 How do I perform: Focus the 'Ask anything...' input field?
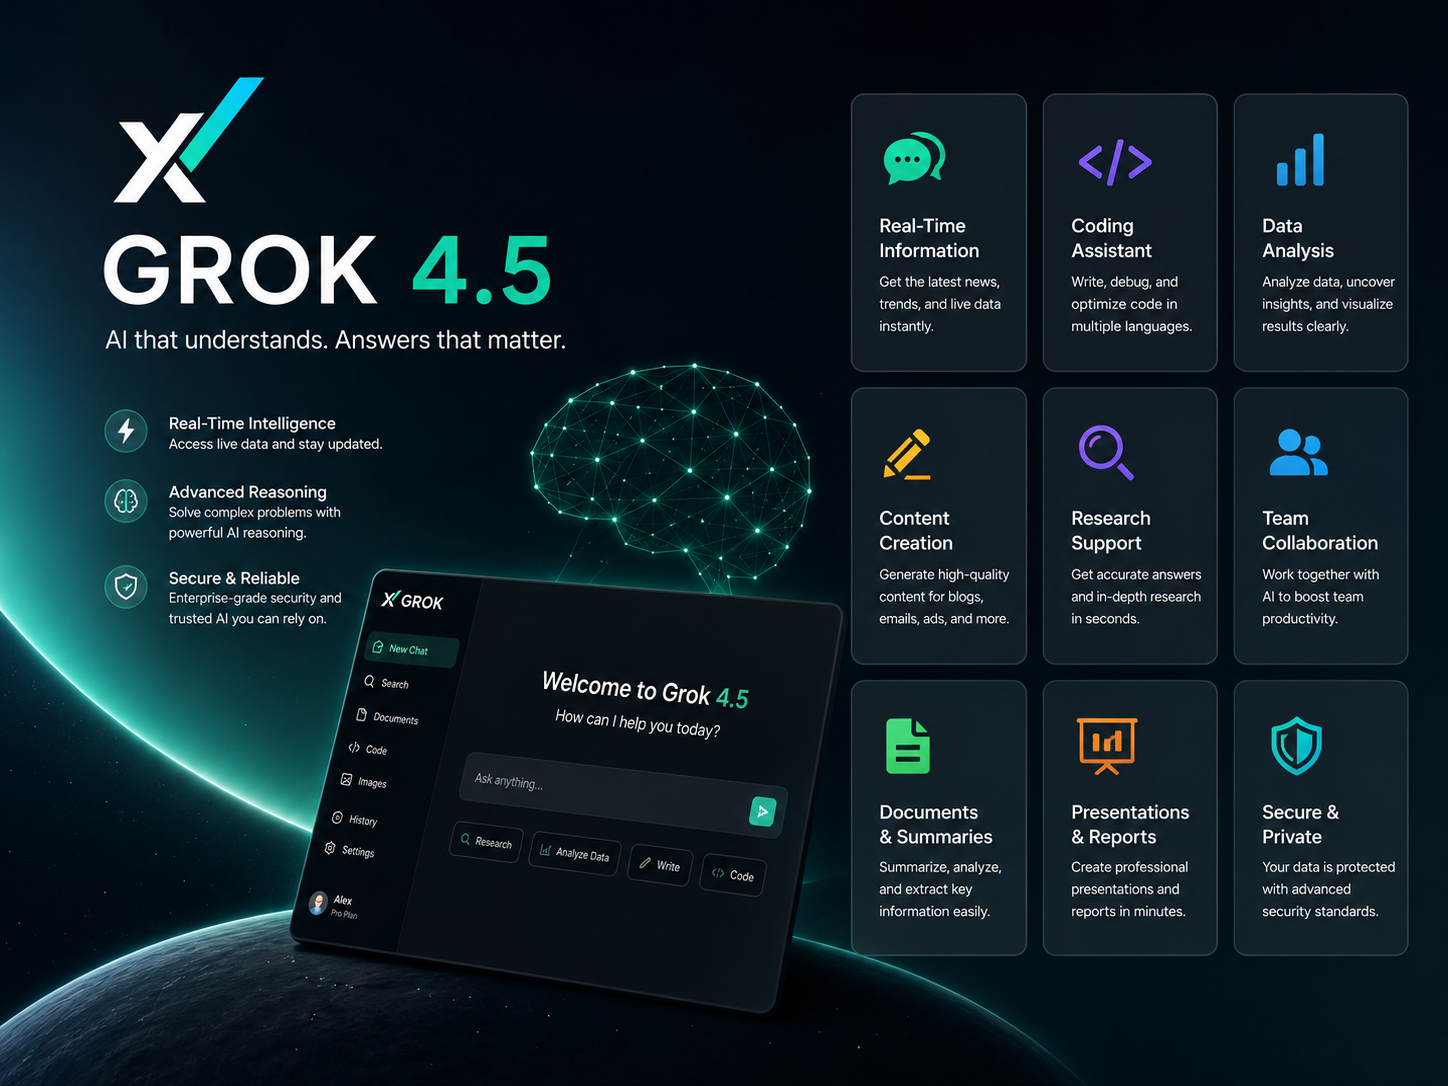[622, 794]
